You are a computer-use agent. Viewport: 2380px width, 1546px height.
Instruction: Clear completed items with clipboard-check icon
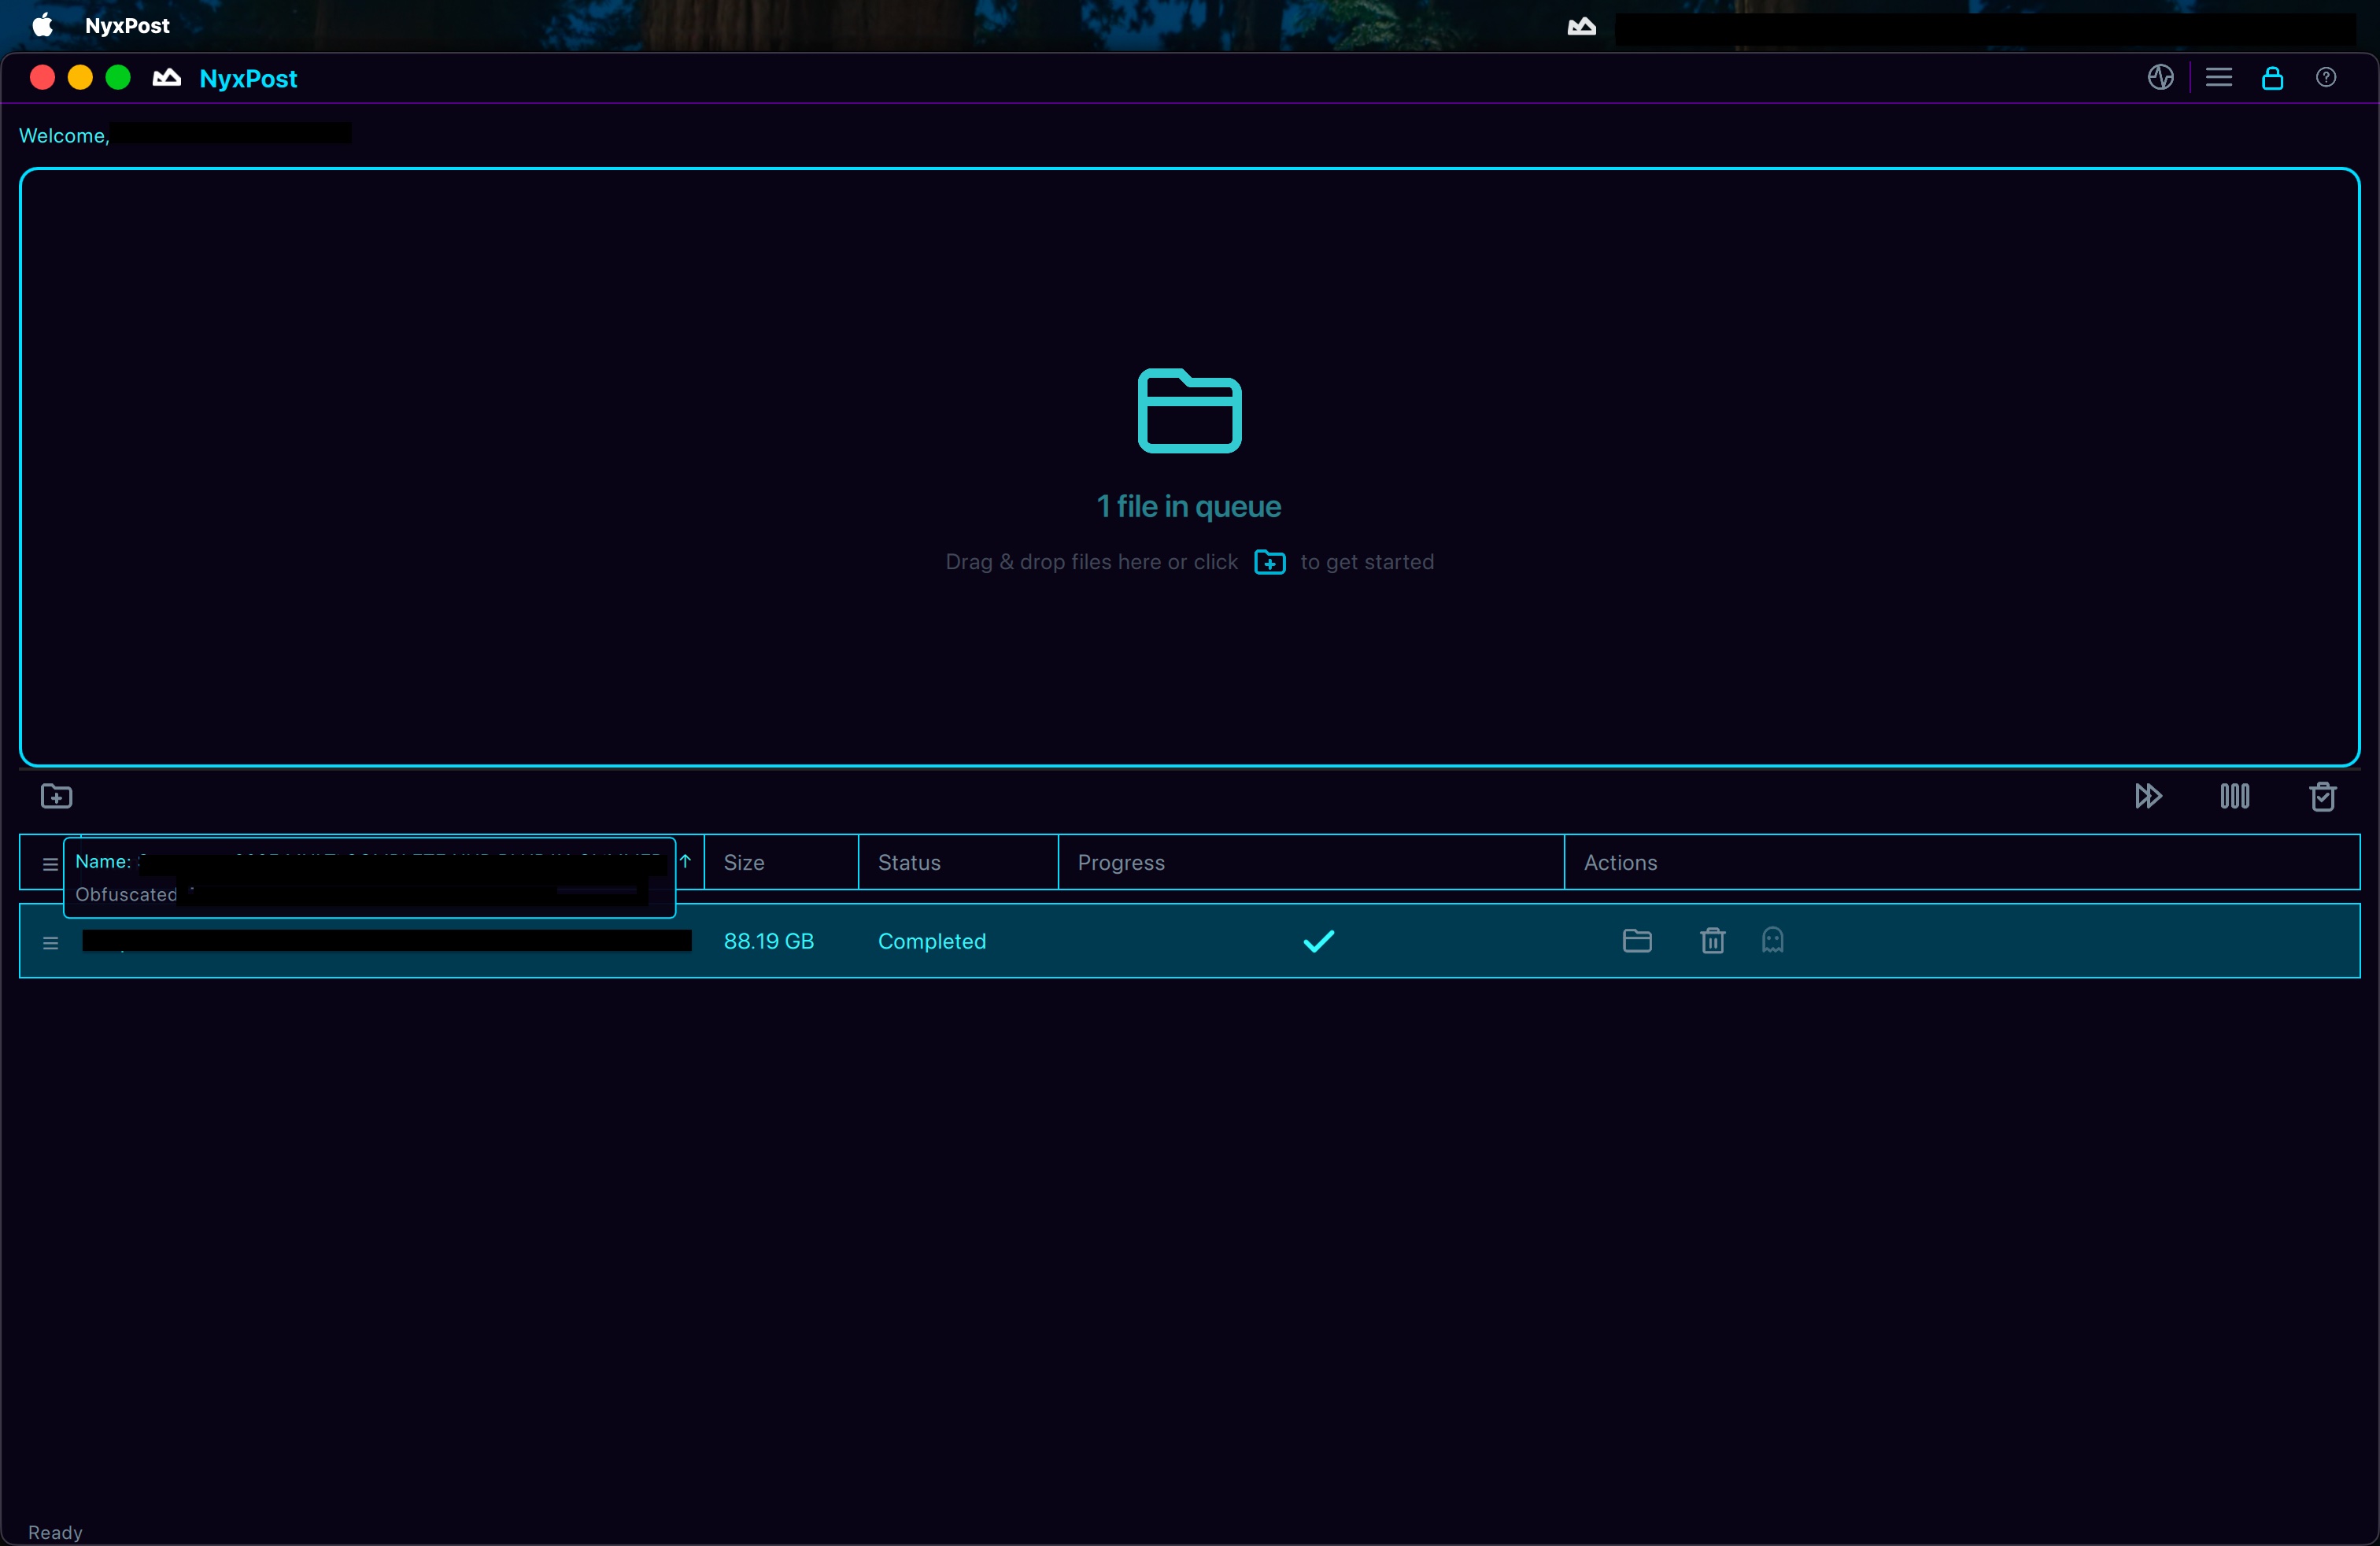coord(2322,796)
